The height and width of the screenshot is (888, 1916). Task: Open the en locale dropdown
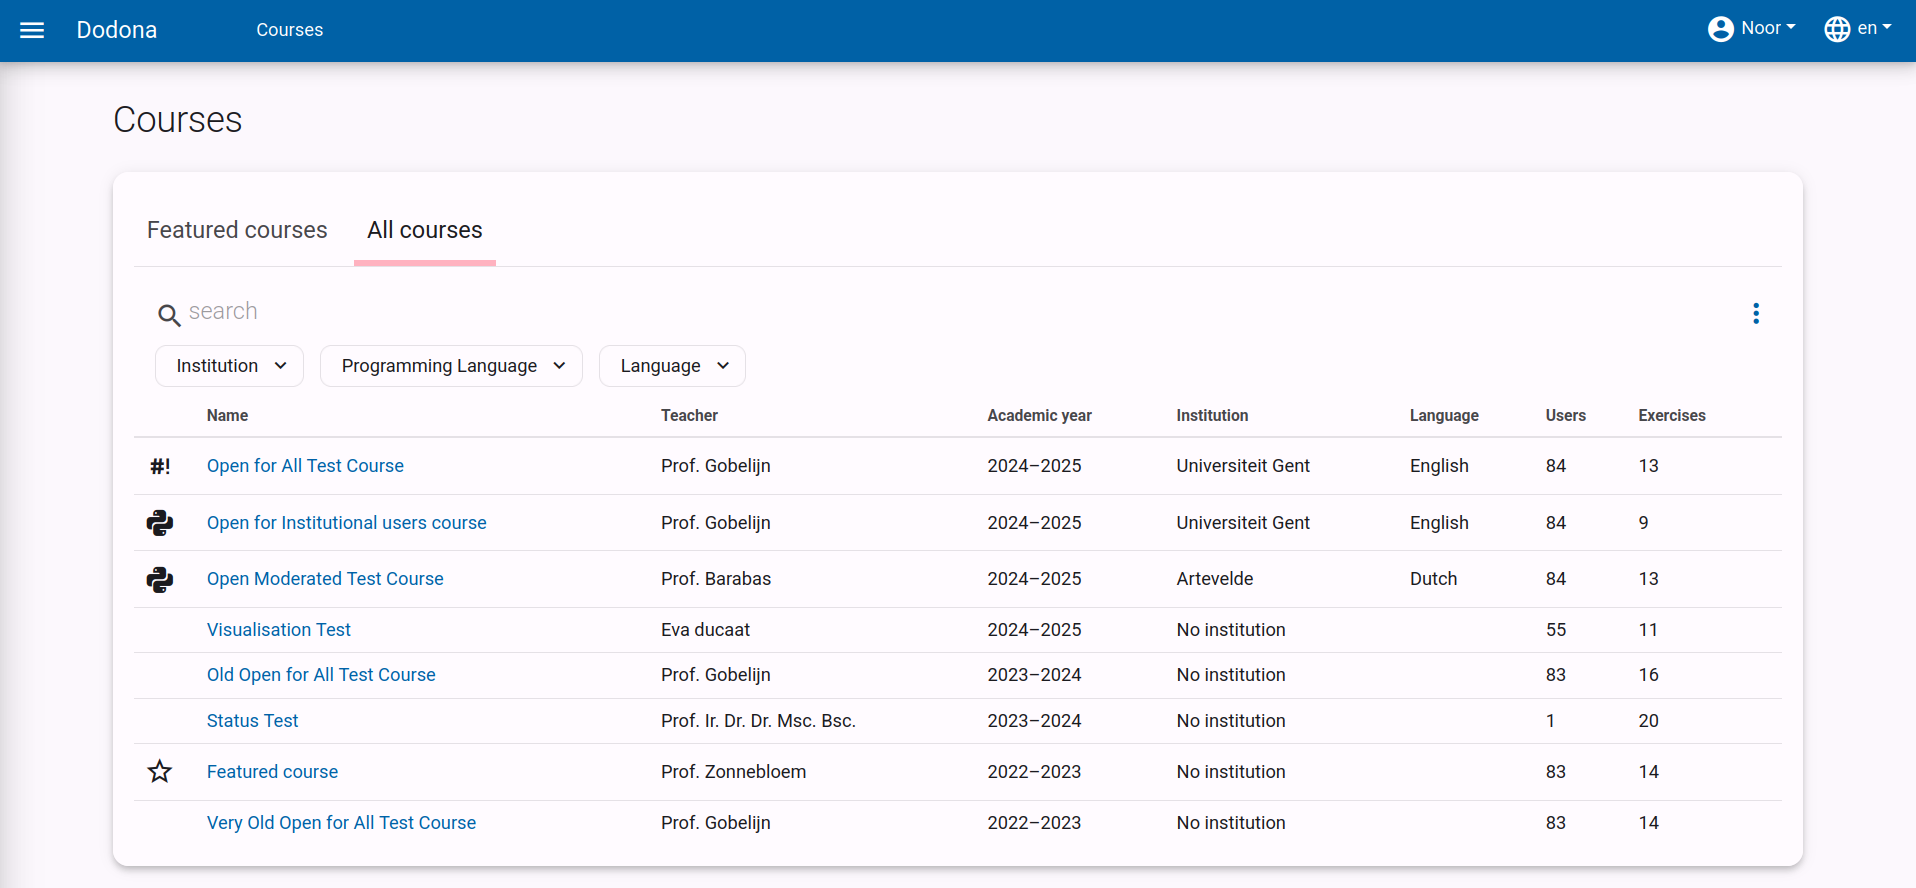1858,29
